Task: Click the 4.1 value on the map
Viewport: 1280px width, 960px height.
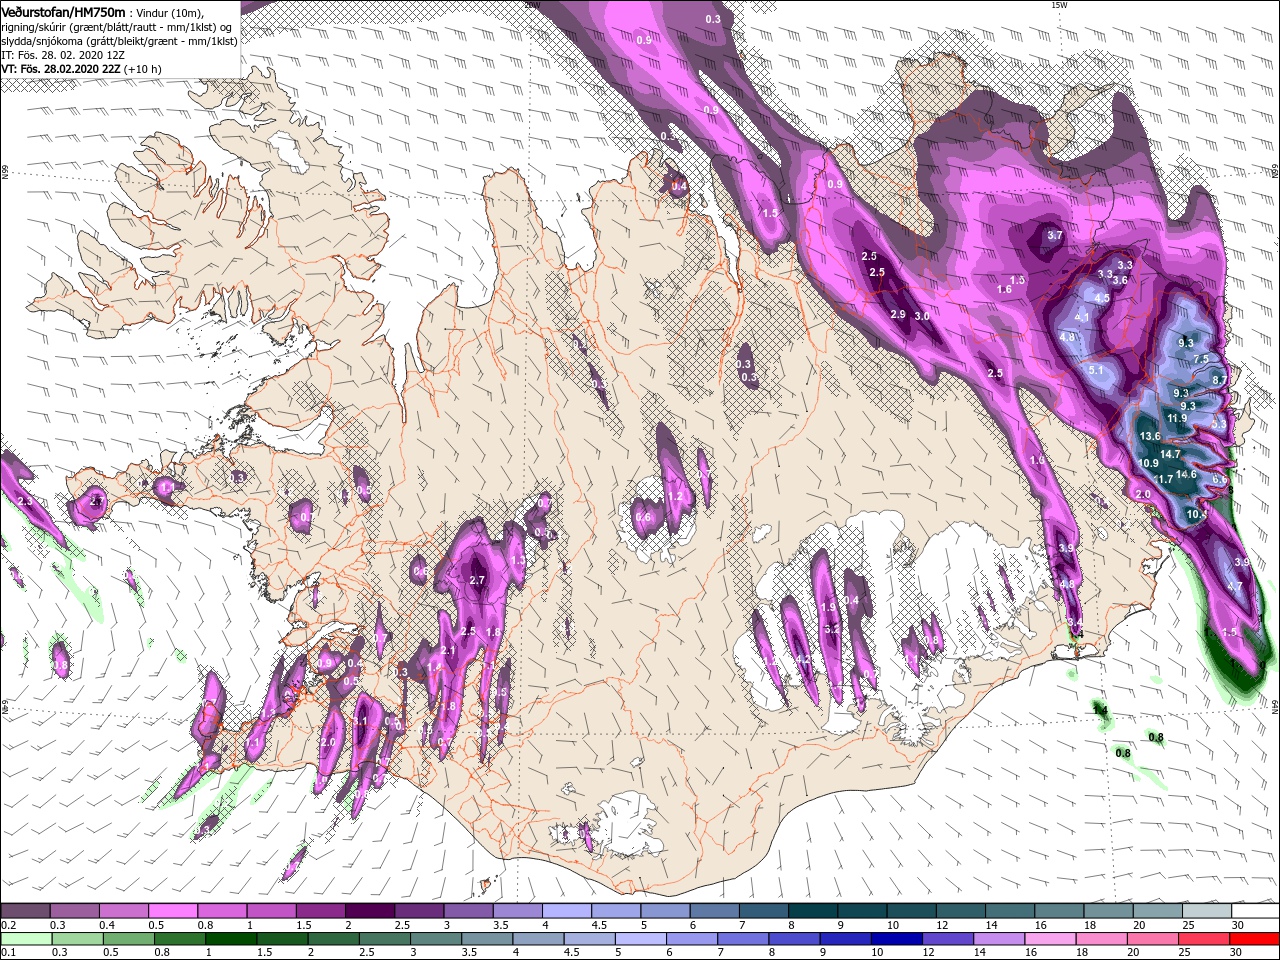Action: (1081, 317)
